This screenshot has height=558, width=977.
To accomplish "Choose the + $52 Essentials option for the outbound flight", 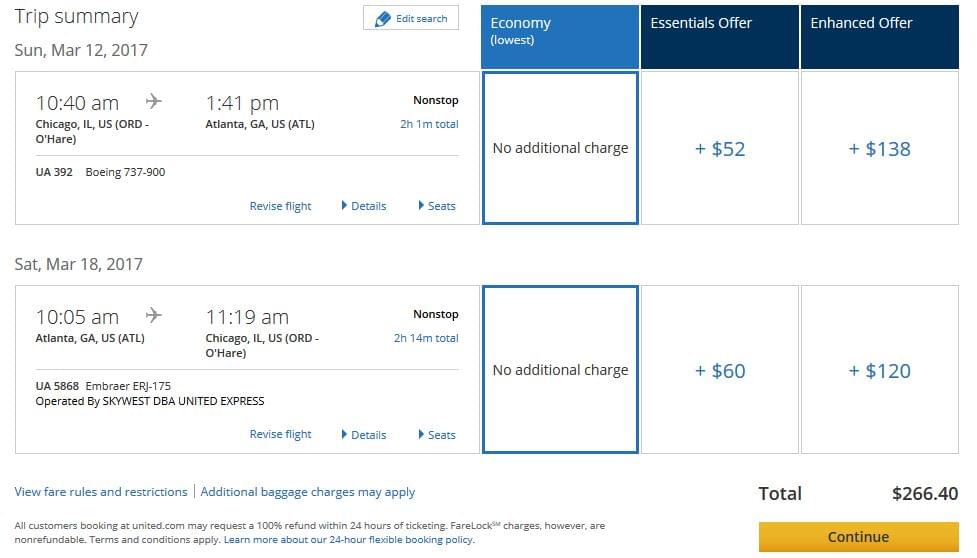I will point(720,148).
